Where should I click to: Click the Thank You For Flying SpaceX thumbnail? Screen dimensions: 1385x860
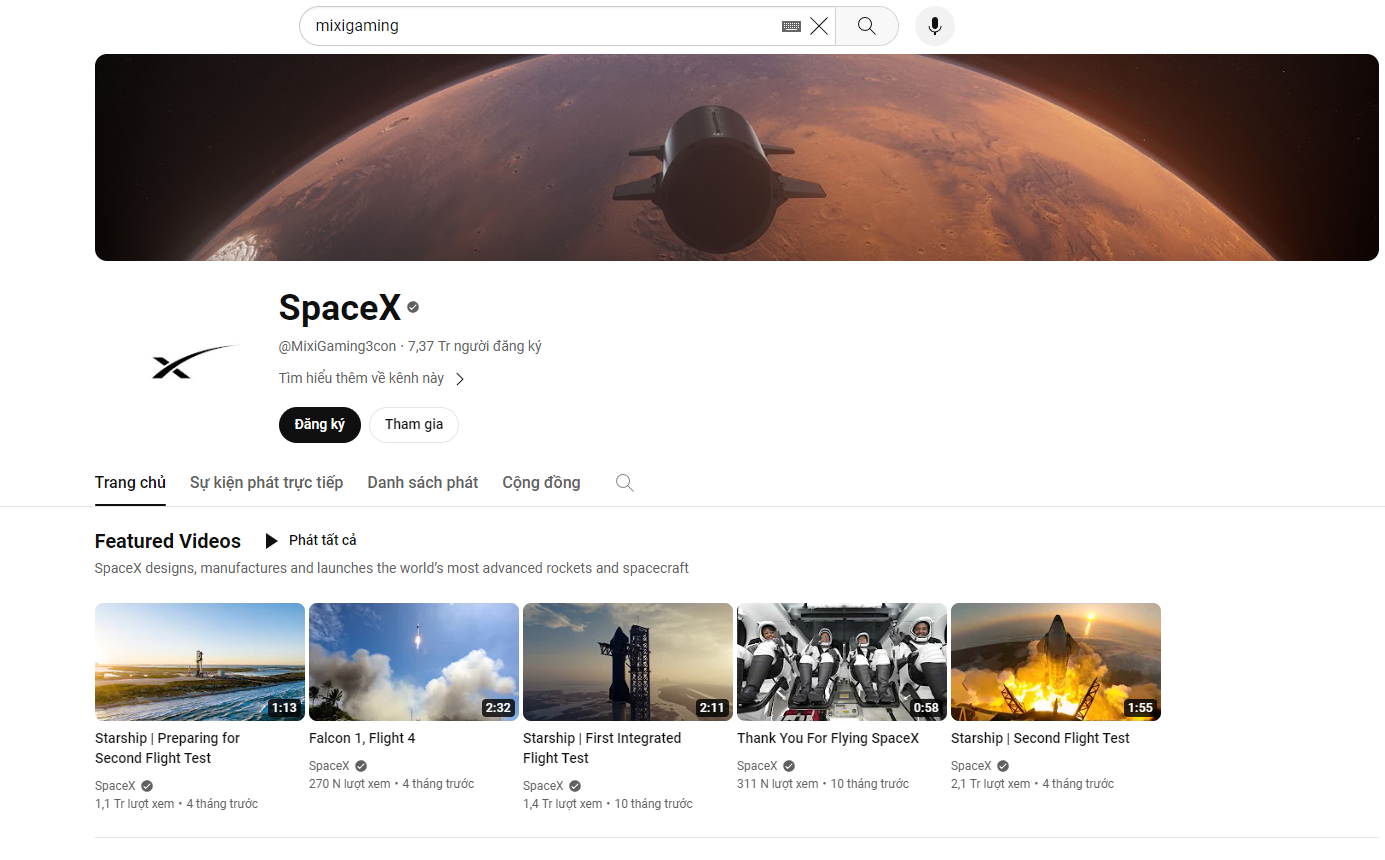pos(841,661)
